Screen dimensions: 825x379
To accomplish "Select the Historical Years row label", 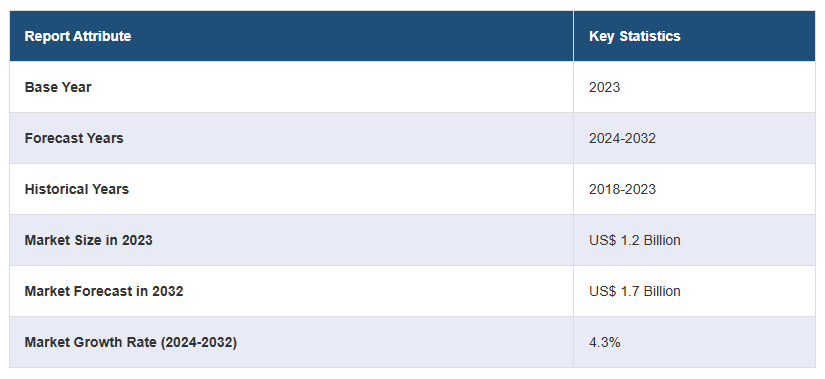I will (x=77, y=189).
